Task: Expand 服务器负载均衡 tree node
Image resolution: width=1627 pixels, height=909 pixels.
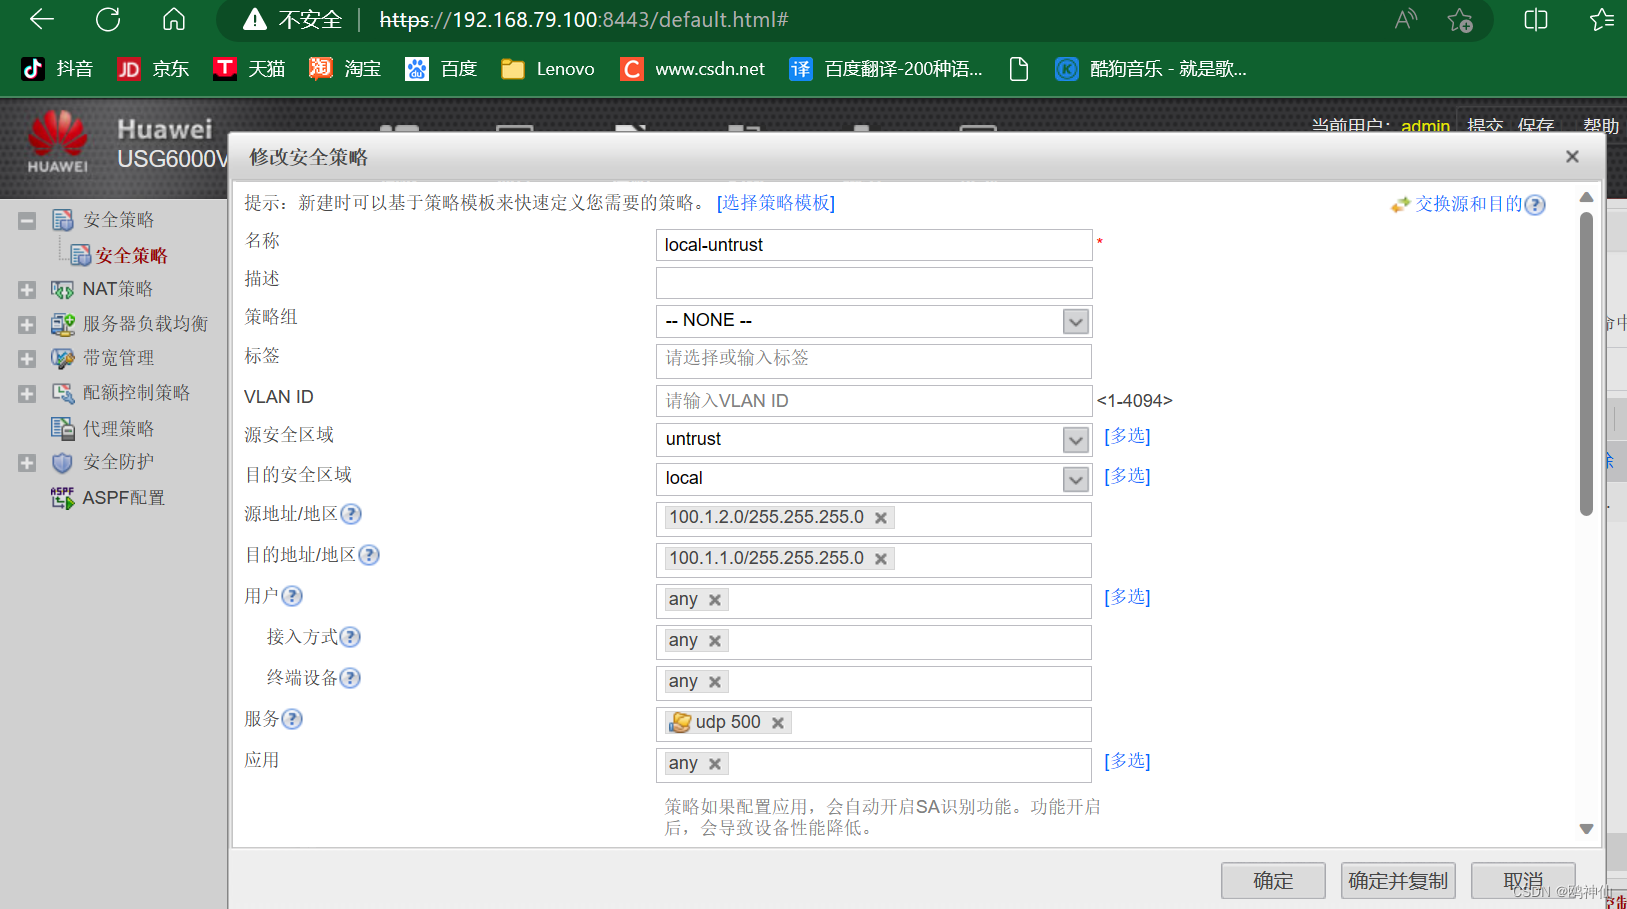Action: click(x=27, y=325)
